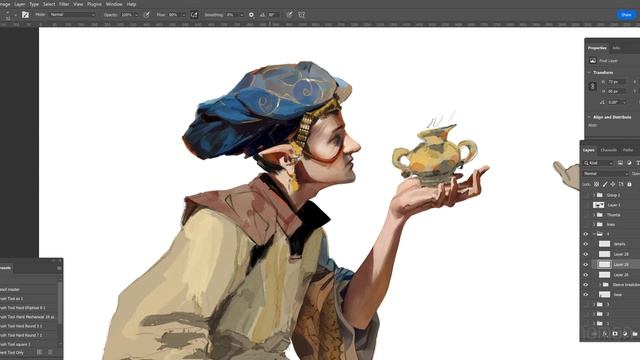Delete tool preset trash icon
Screen dimensions: 640x360
[x=50, y=352]
